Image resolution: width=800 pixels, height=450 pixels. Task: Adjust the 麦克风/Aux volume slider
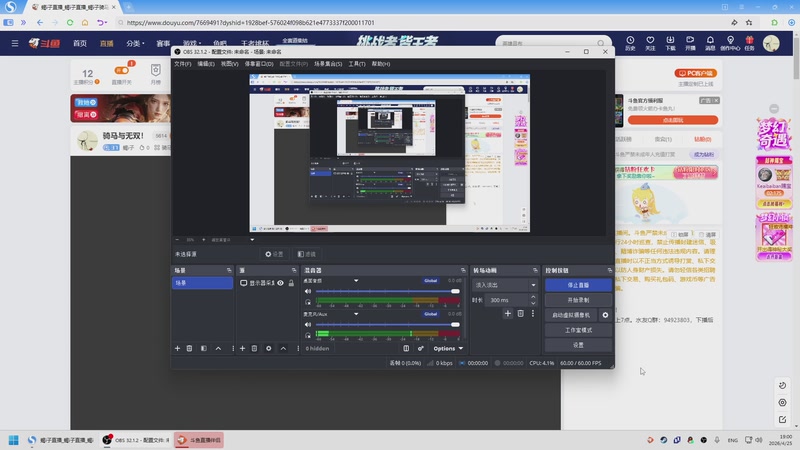(388, 324)
